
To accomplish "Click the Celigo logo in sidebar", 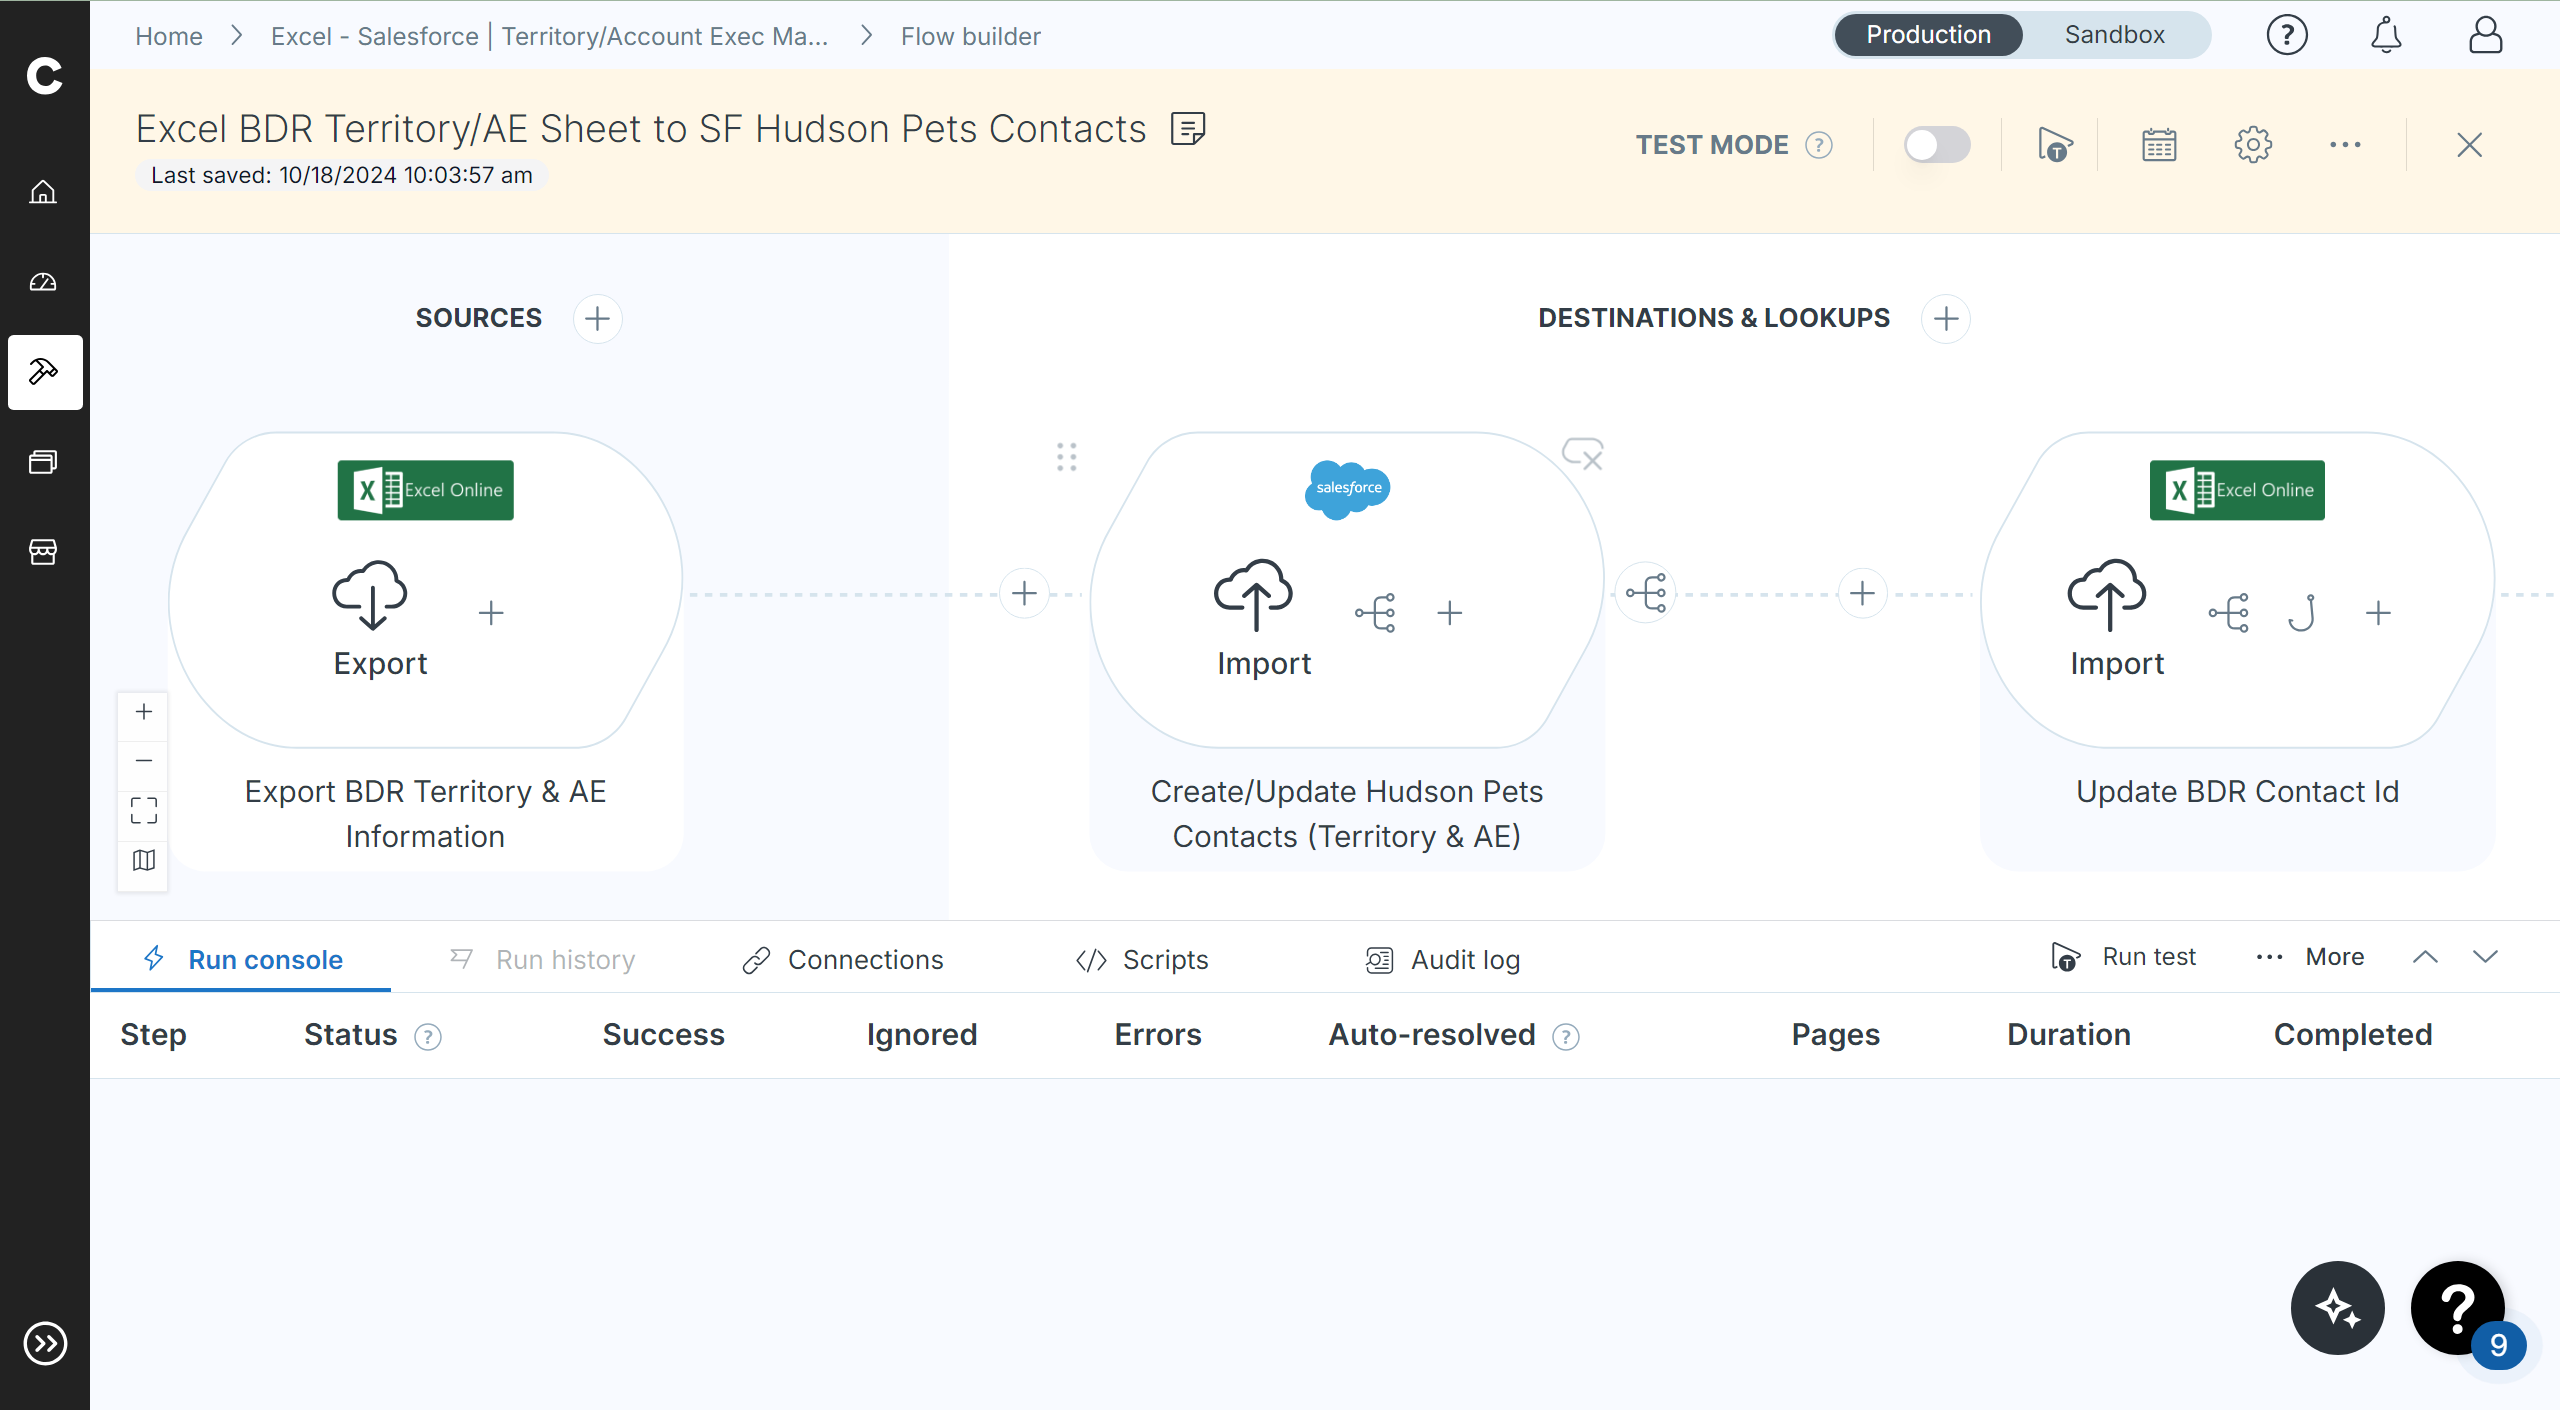I will [44, 76].
